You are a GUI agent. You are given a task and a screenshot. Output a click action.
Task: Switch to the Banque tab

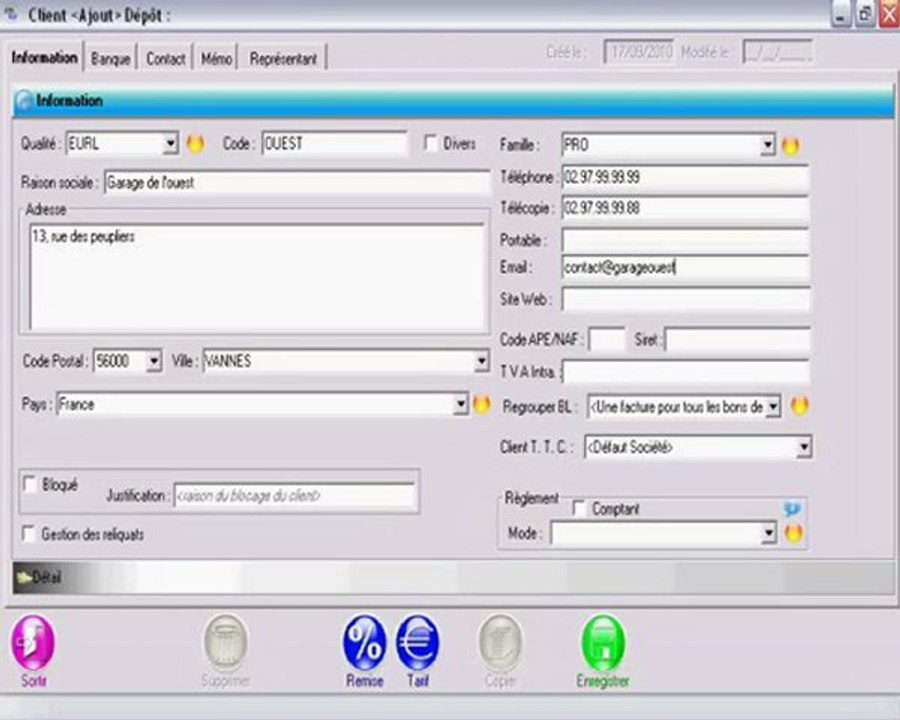coord(111,59)
